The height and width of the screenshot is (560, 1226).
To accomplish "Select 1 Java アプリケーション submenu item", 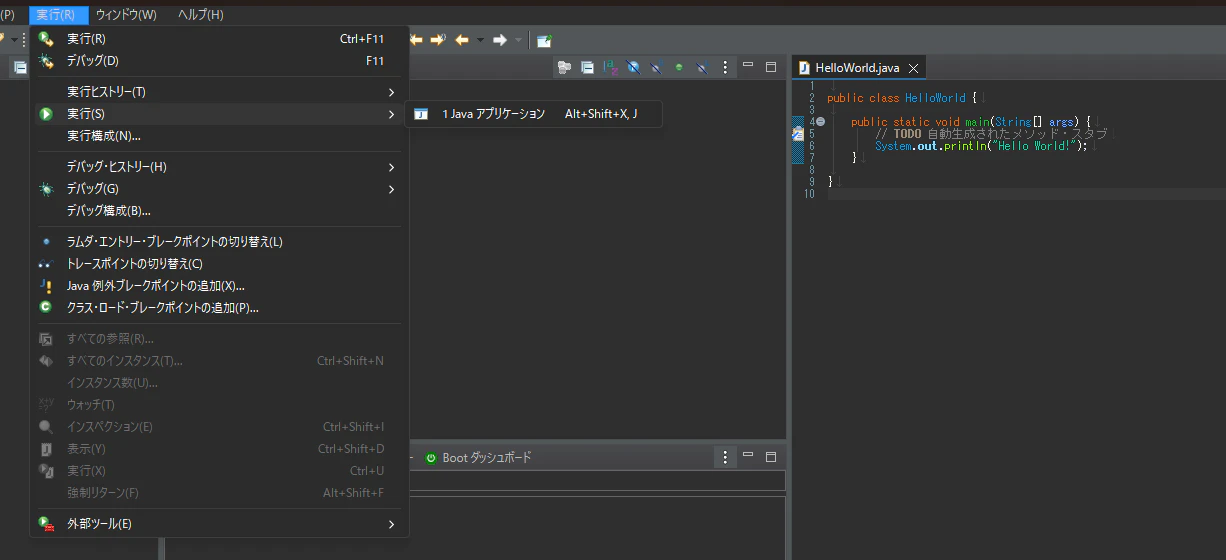I will pyautogui.click(x=533, y=114).
